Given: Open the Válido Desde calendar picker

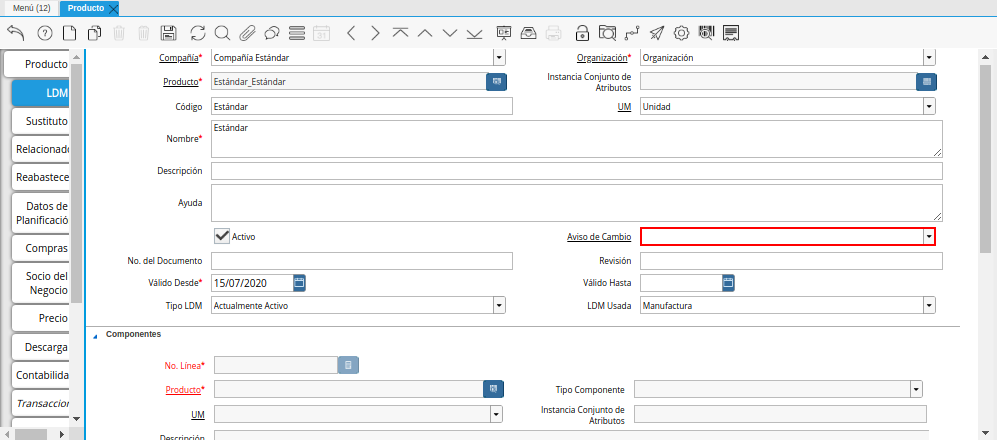Looking at the screenshot, I should click(299, 283).
